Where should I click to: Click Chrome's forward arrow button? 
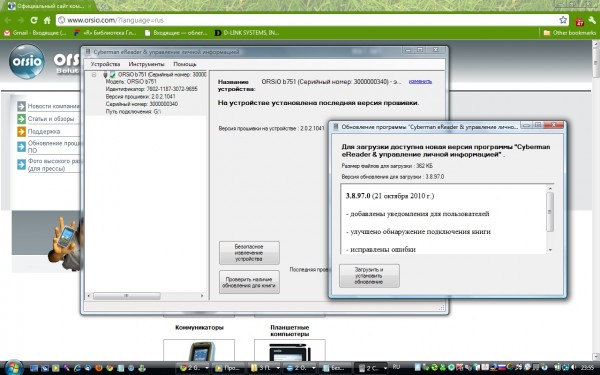pos(21,20)
